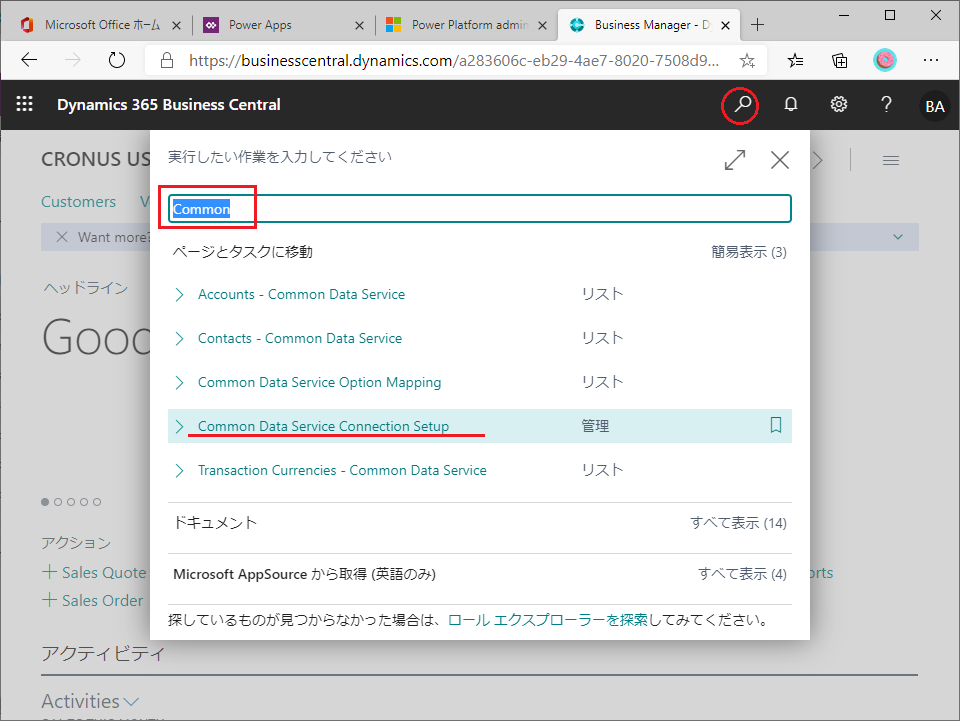This screenshot has height=721, width=960.
Task: Open the browser collections icon
Action: tap(839, 60)
